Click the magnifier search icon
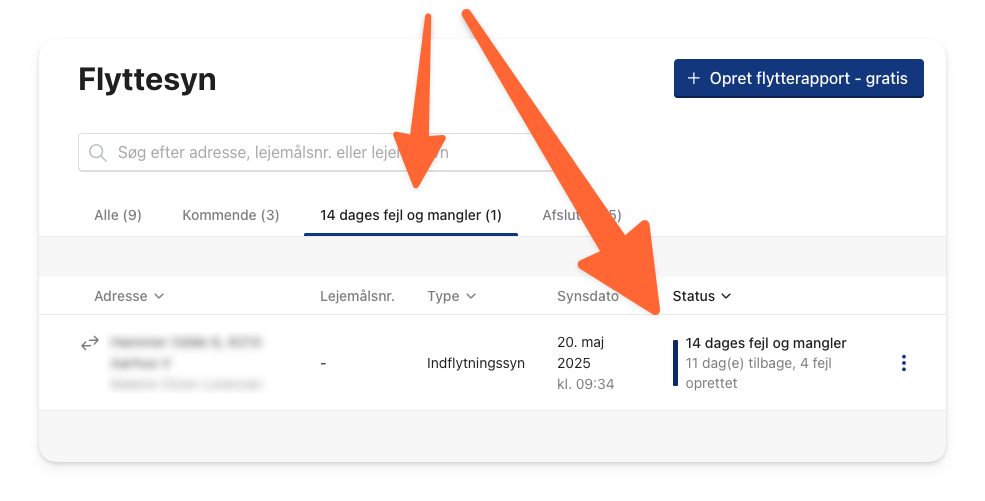The height and width of the screenshot is (501, 985). 97,153
